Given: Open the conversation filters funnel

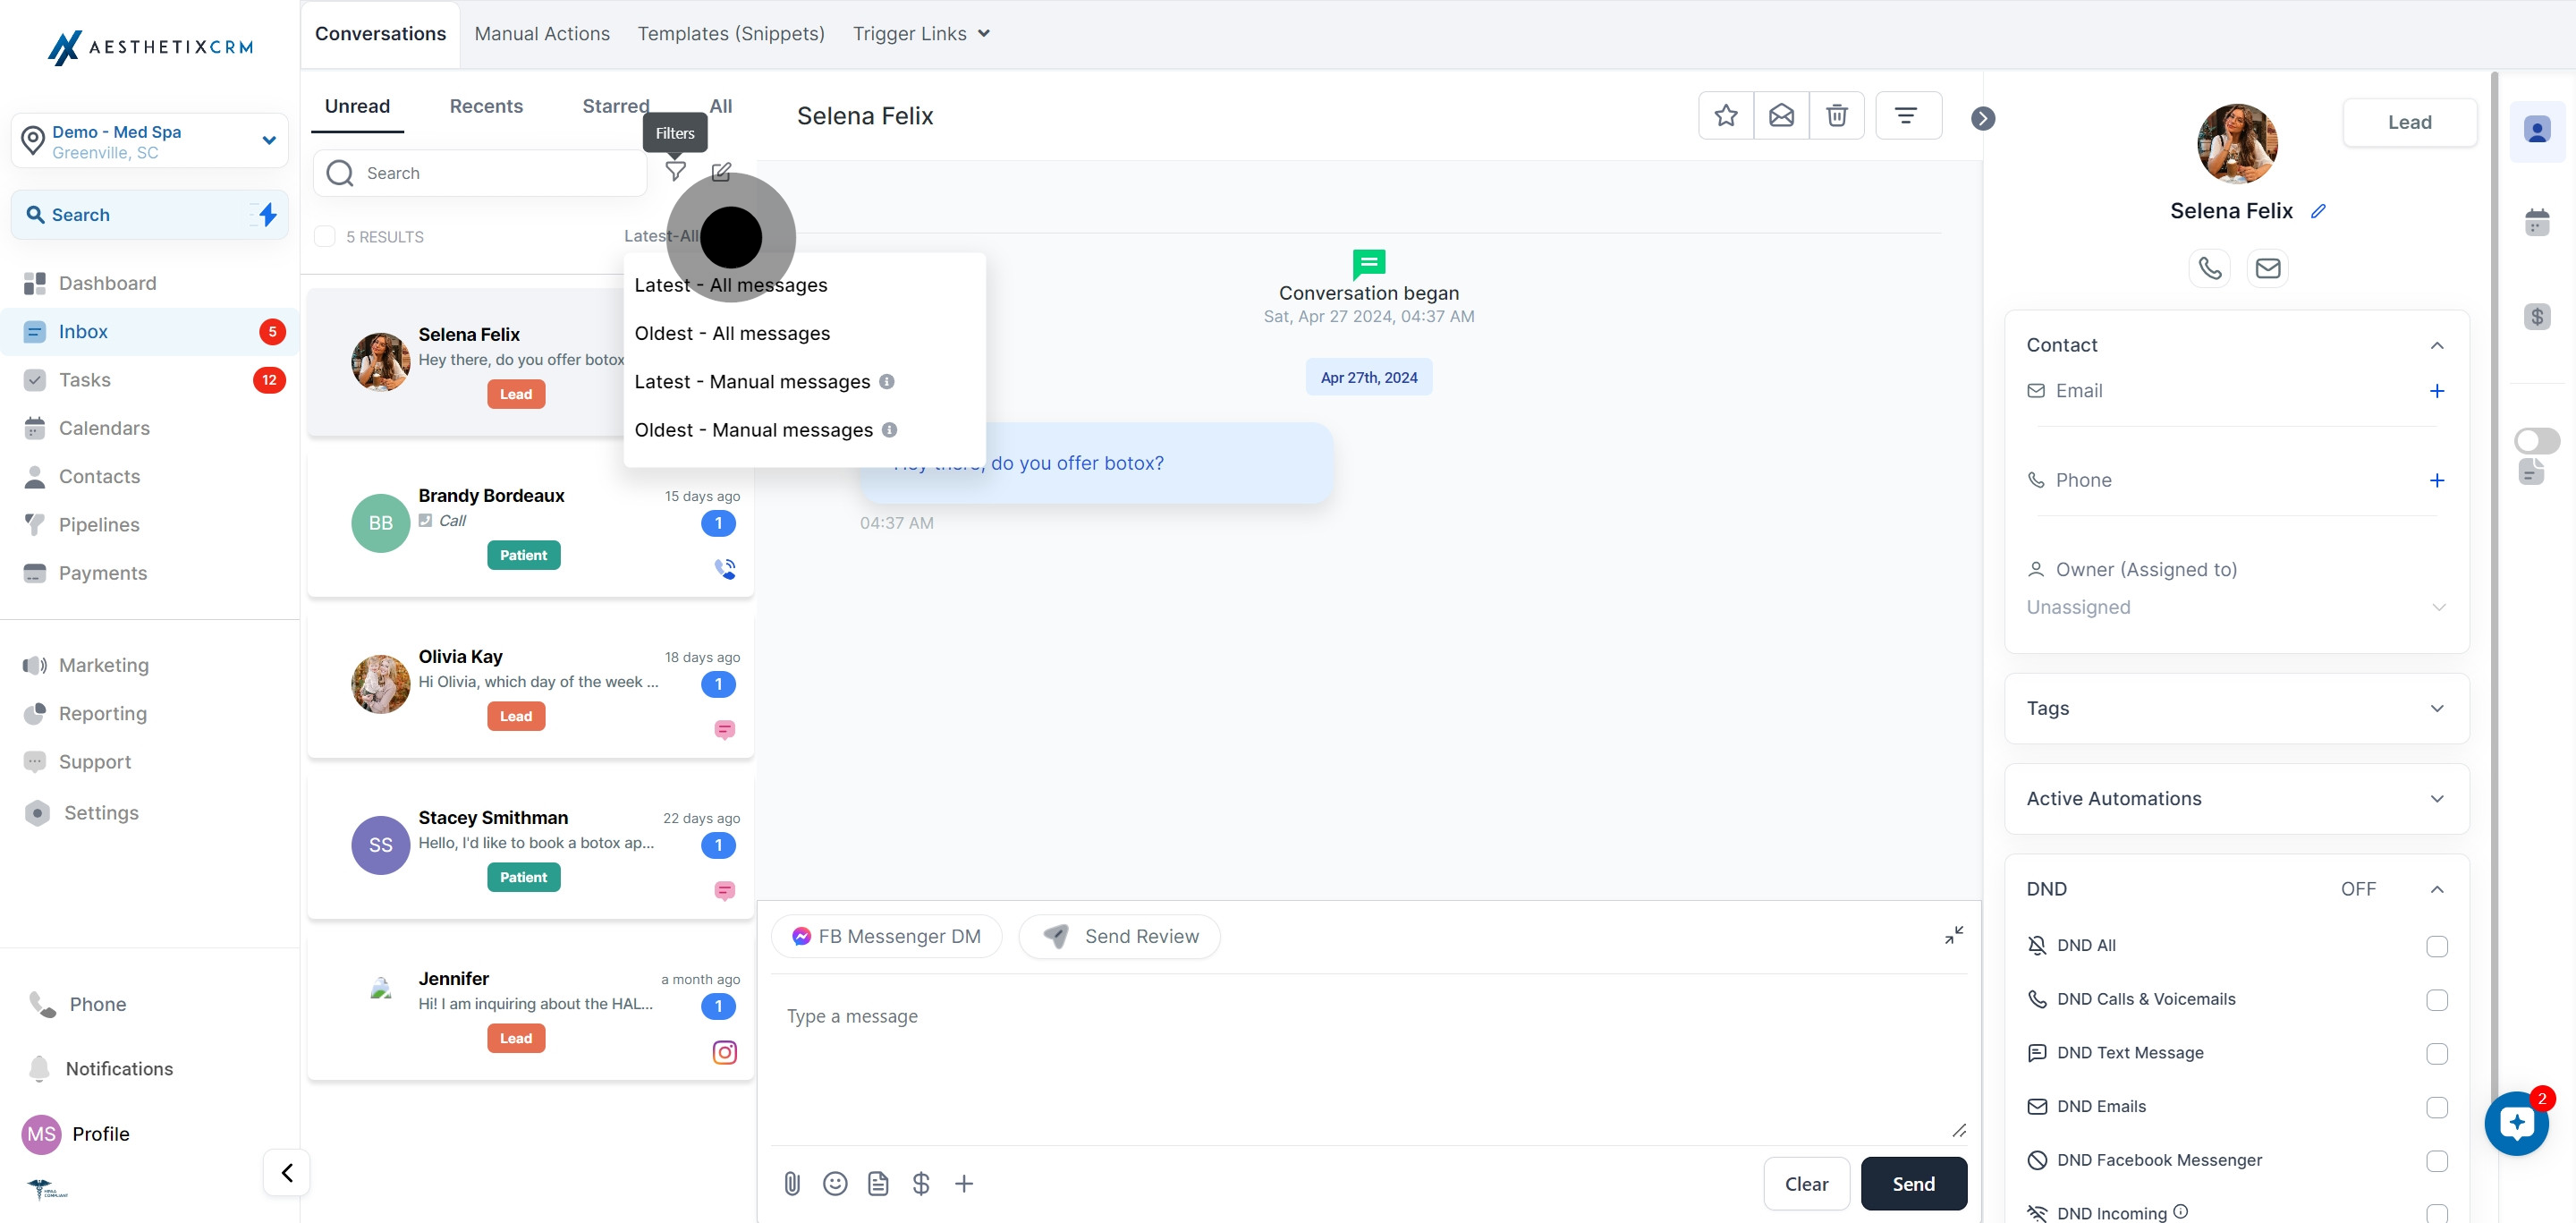Looking at the screenshot, I should (x=676, y=171).
